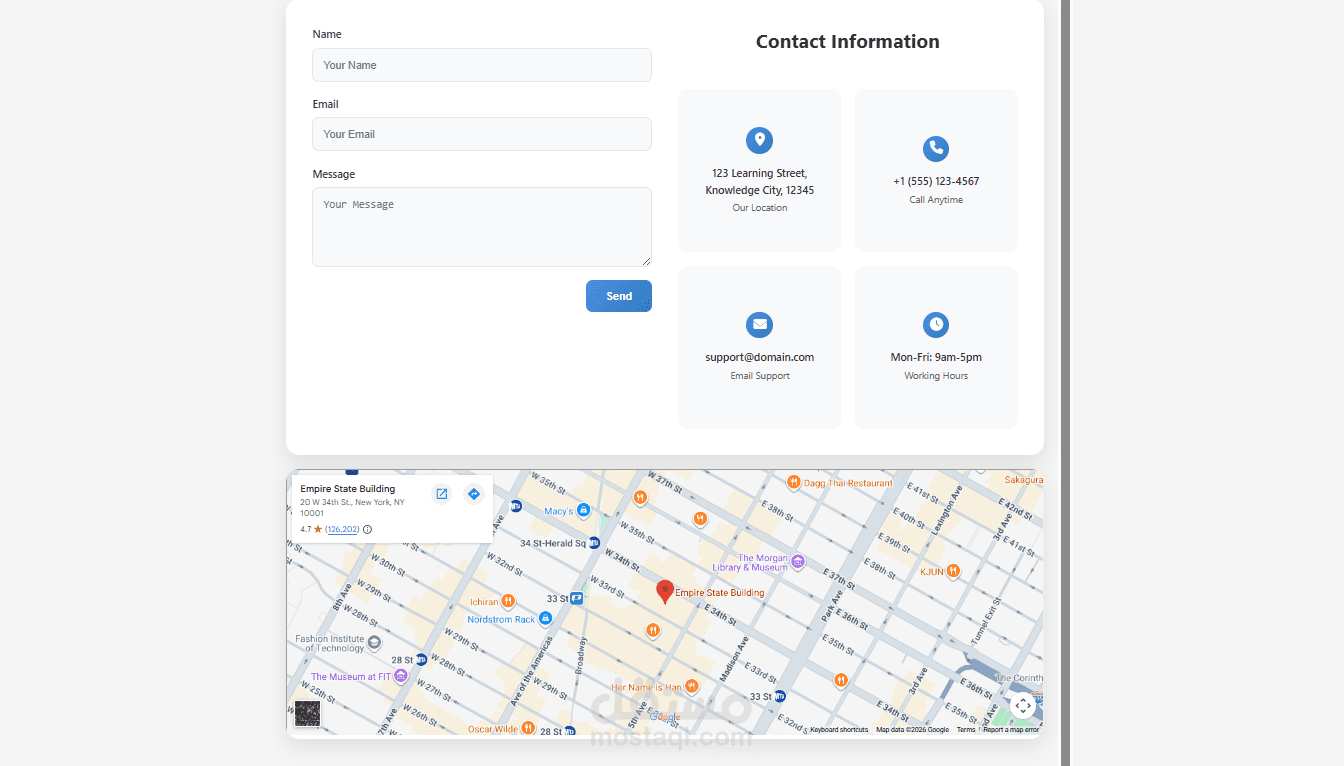
Task: Click the Email field label
Action: [x=325, y=104]
